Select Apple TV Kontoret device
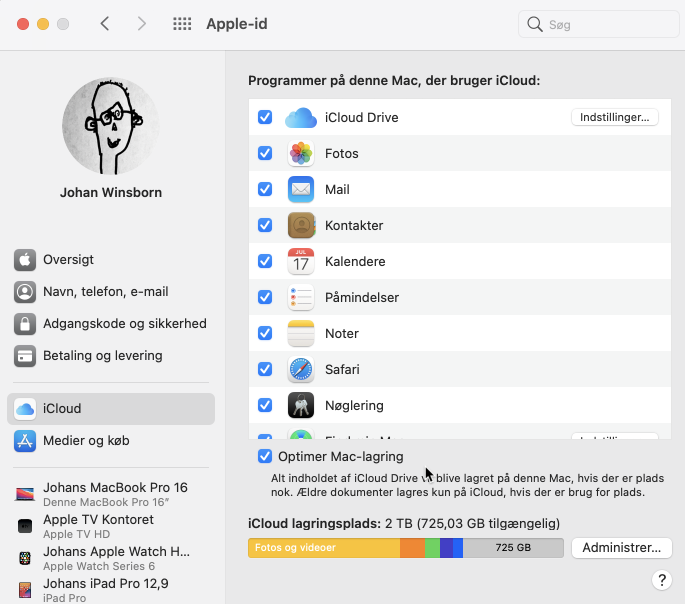This screenshot has width=685, height=604. click(x=111, y=526)
